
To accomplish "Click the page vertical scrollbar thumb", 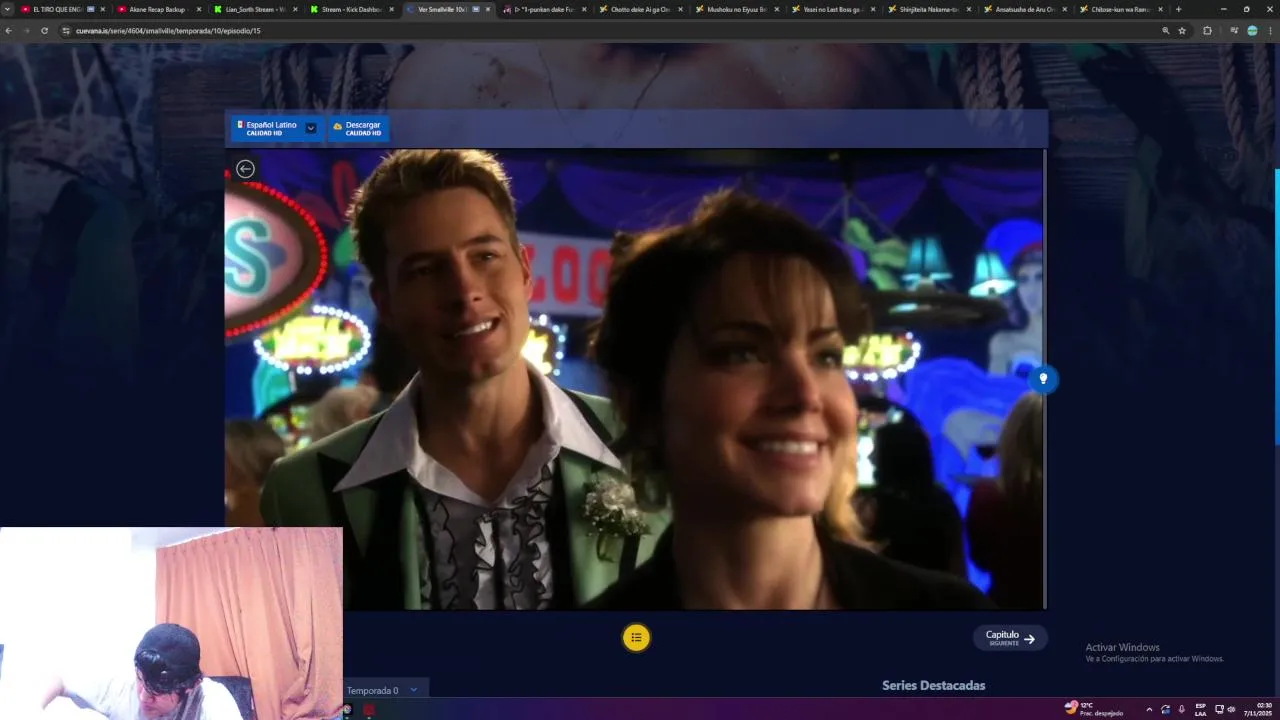I will point(1276,306).
